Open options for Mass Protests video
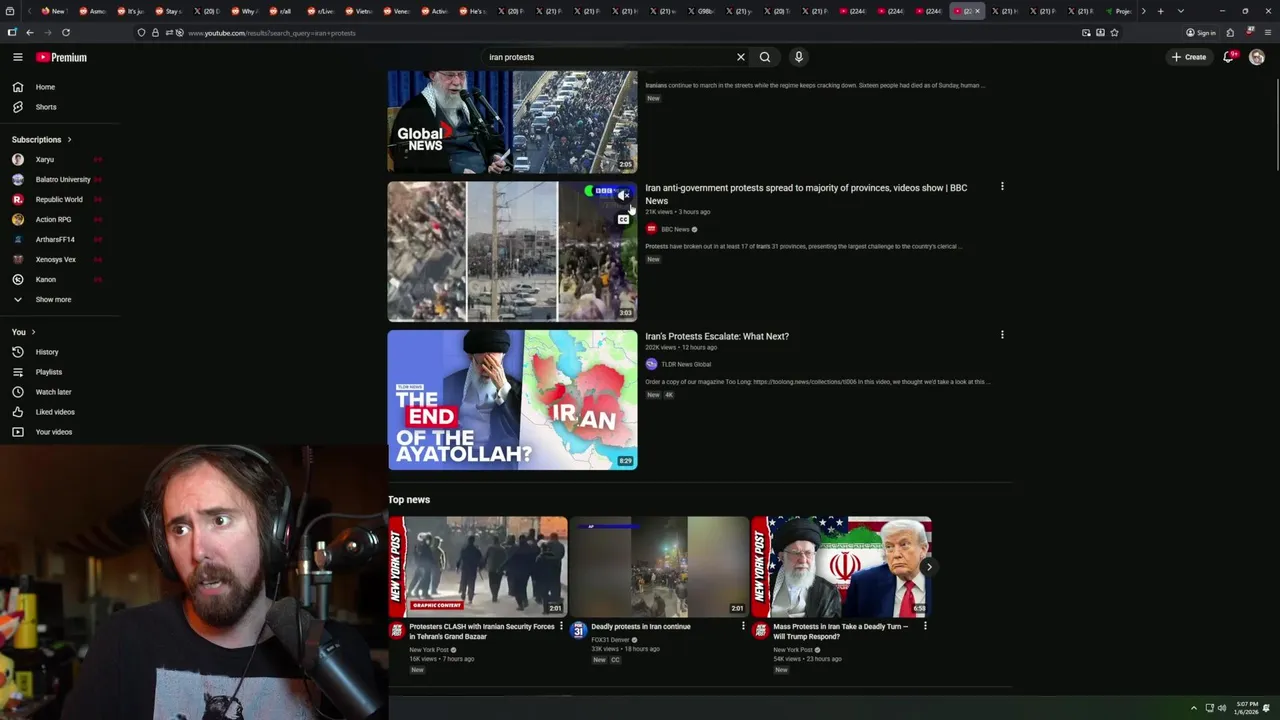 (925, 626)
